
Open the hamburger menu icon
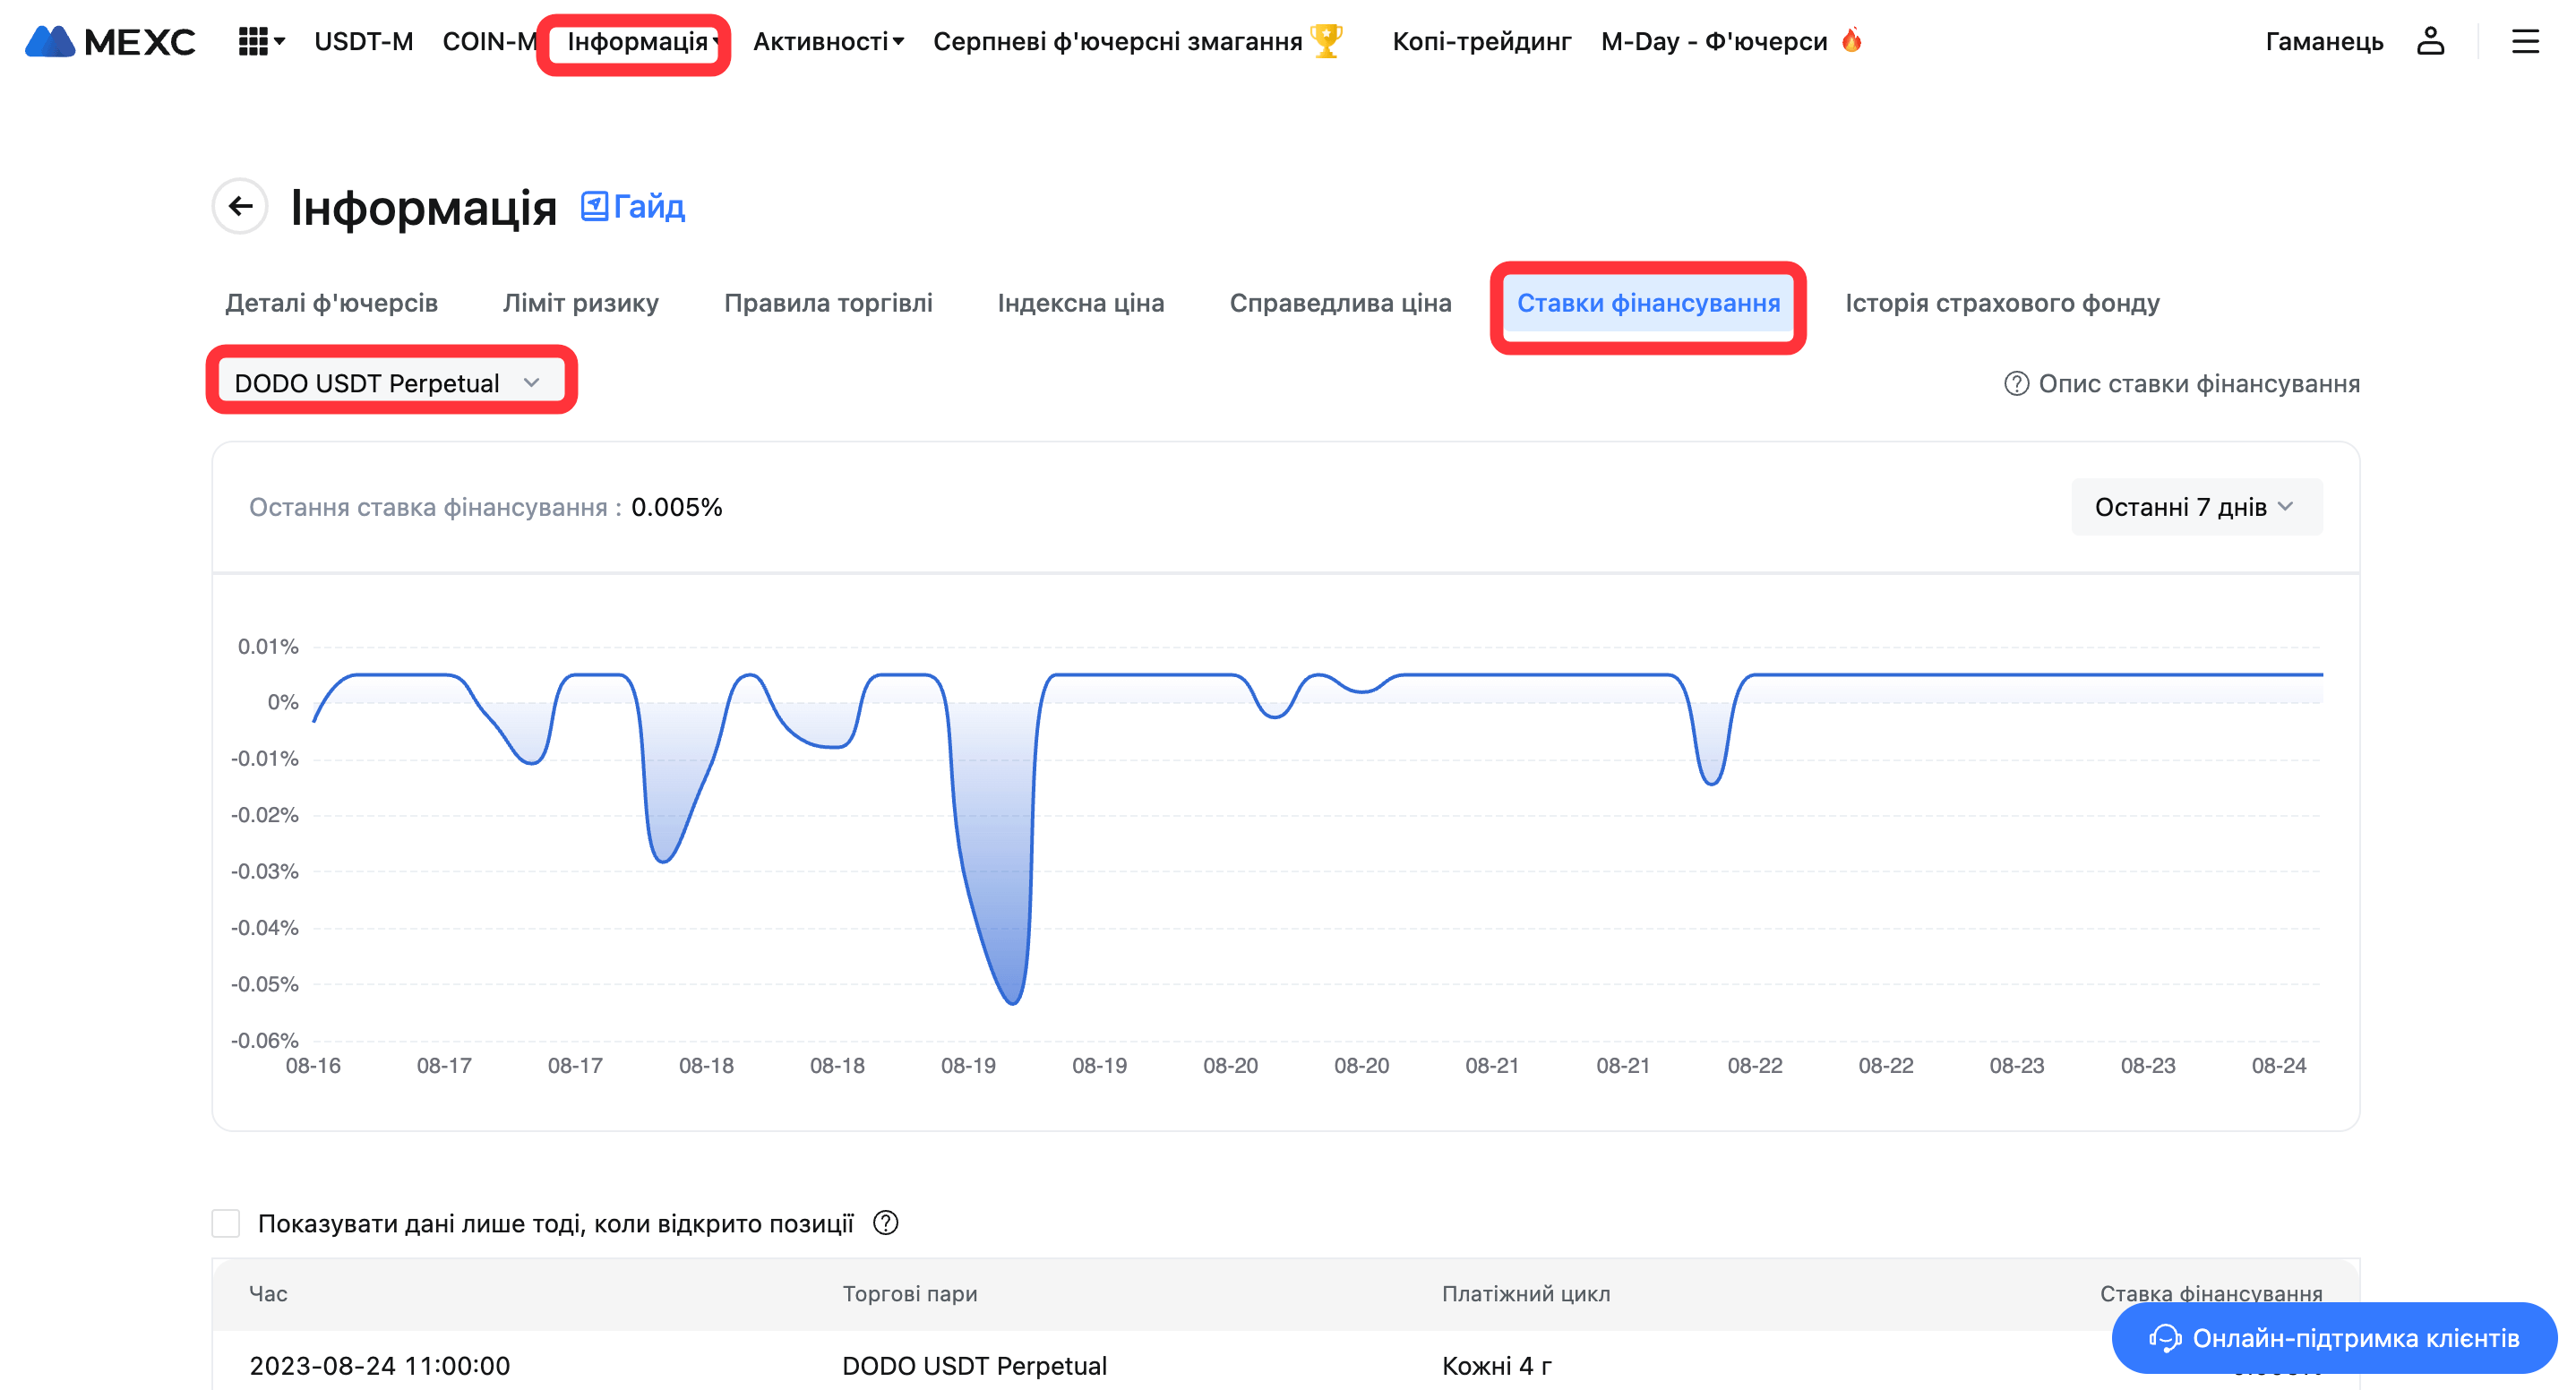pos(2525,41)
